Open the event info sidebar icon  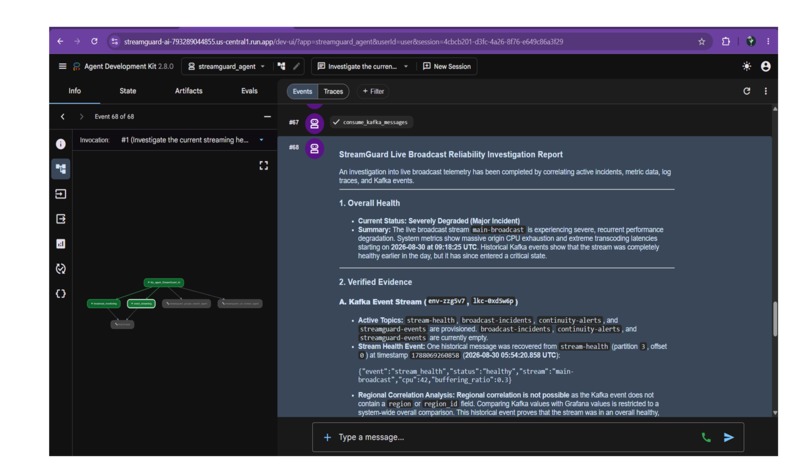coord(61,144)
